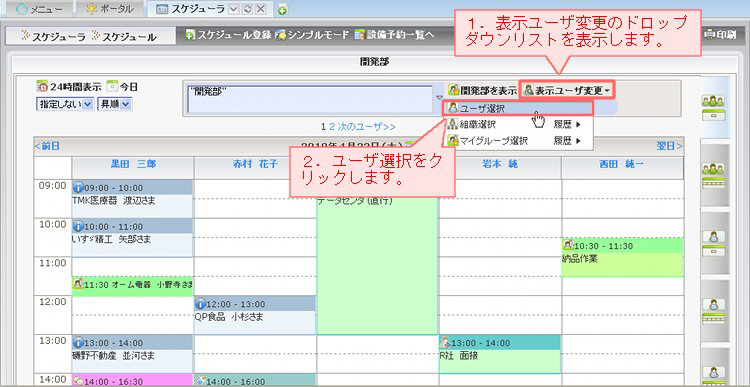Select the personal day-view icon in the right sidebar
The height and width of the screenshot is (387, 750).
click(713, 243)
